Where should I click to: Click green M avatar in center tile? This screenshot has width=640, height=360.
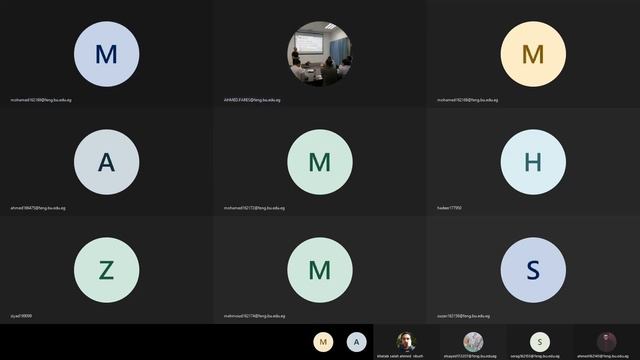coord(320,162)
